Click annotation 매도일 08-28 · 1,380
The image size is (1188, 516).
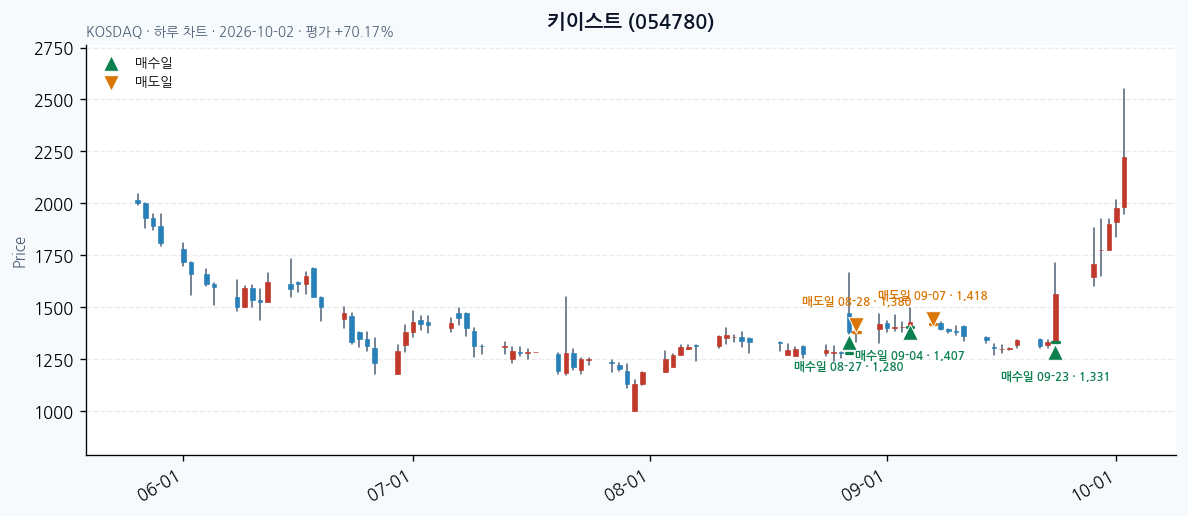click(857, 302)
